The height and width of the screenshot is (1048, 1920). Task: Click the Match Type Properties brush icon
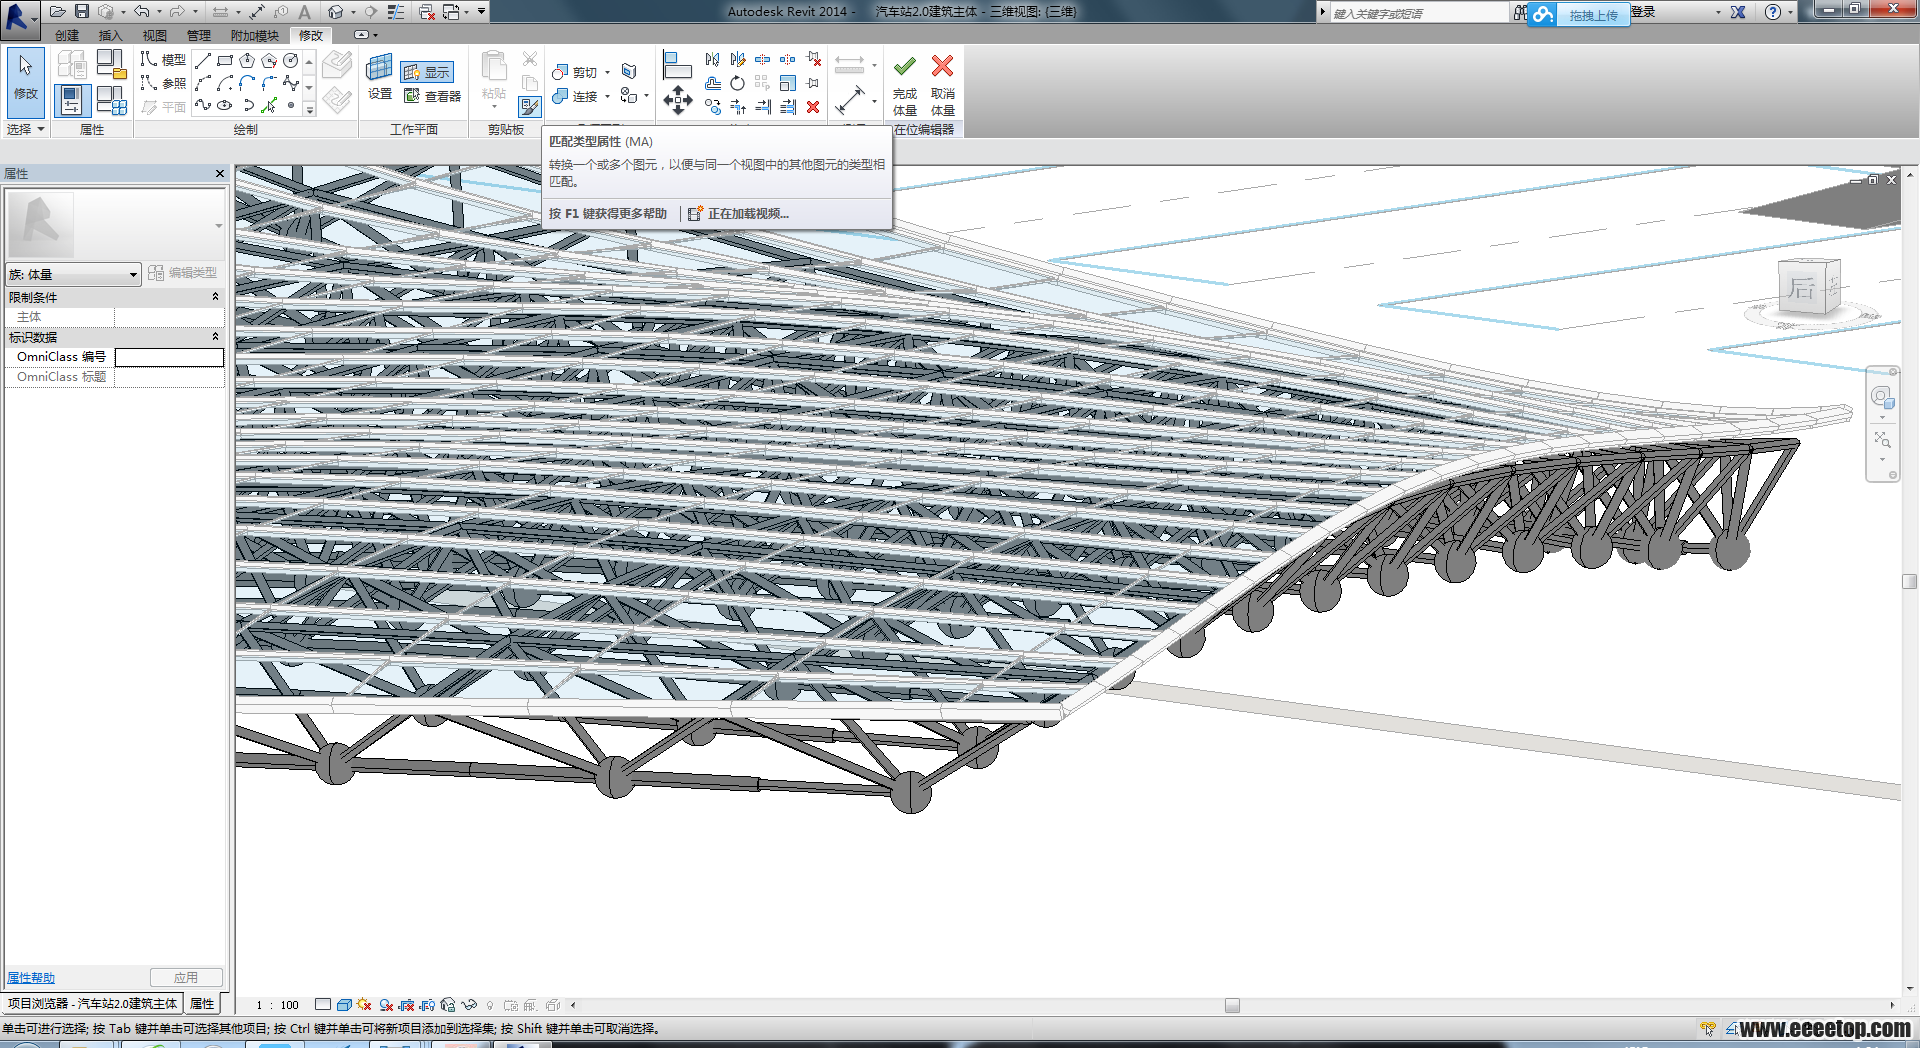click(x=530, y=105)
